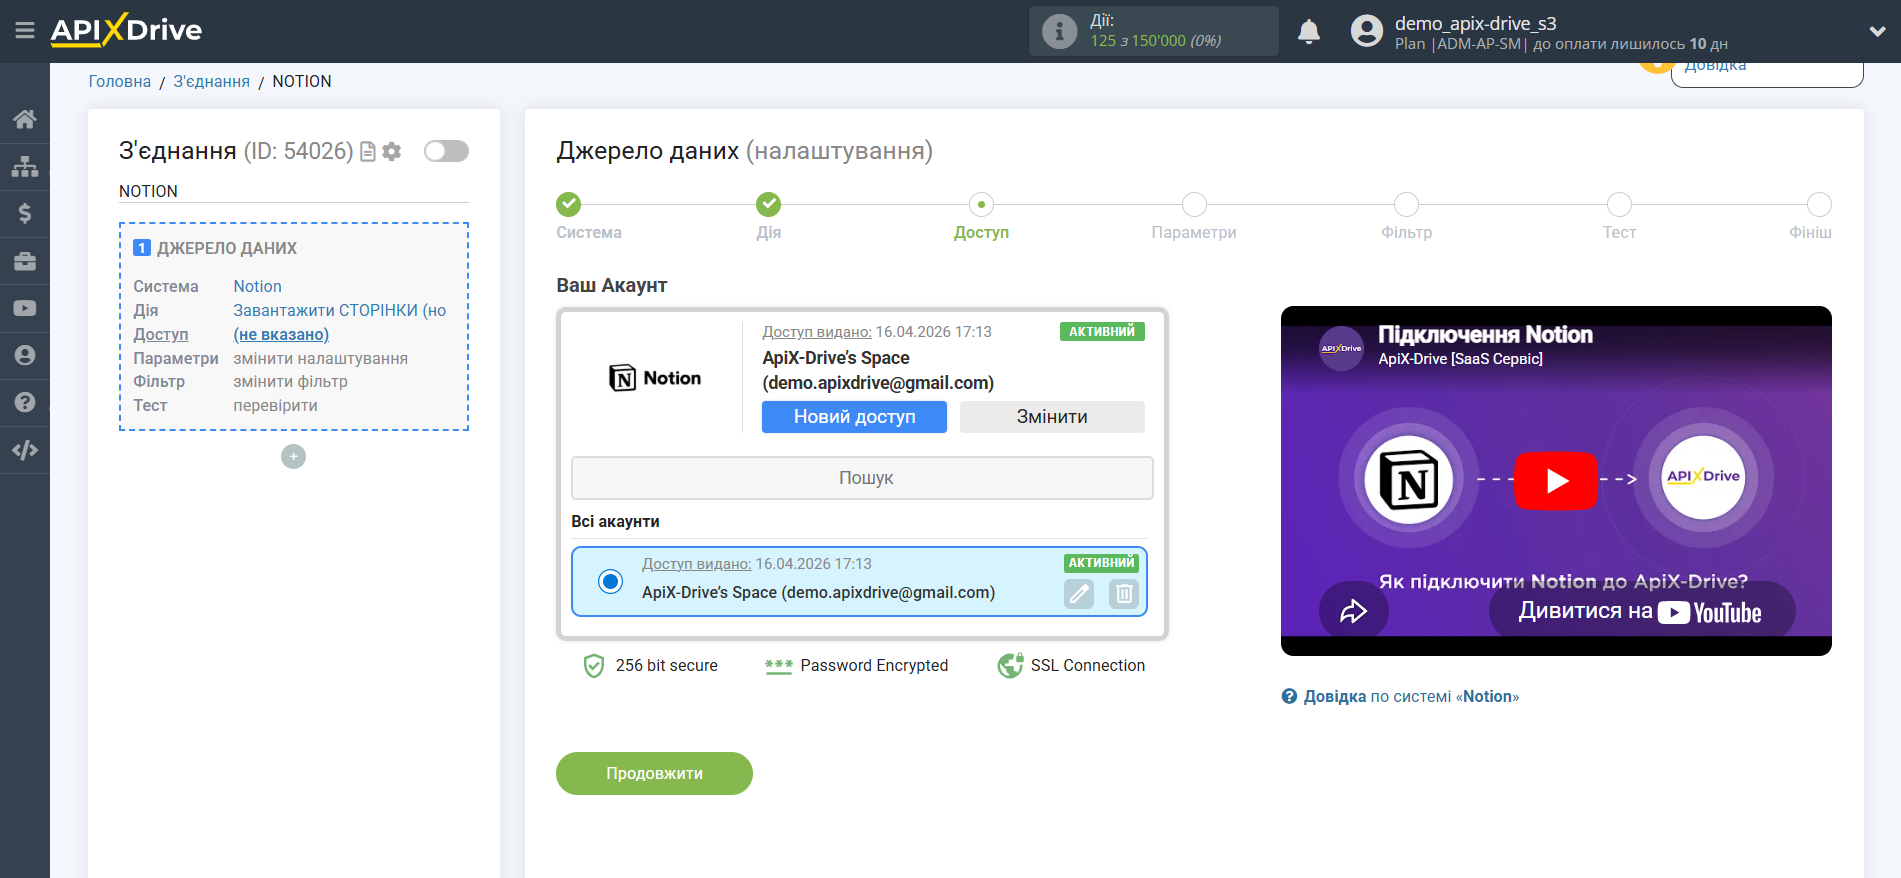
Task: Open the hamburger main menu
Action: [25, 31]
